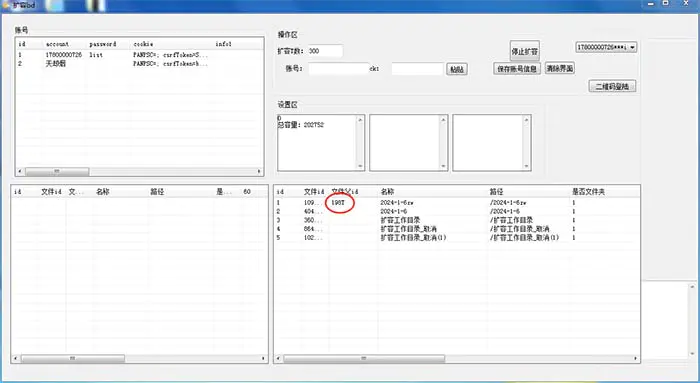This screenshot has width=700, height=383.
Task: Select the 2024-1-6rw folder row
Action: (456, 203)
